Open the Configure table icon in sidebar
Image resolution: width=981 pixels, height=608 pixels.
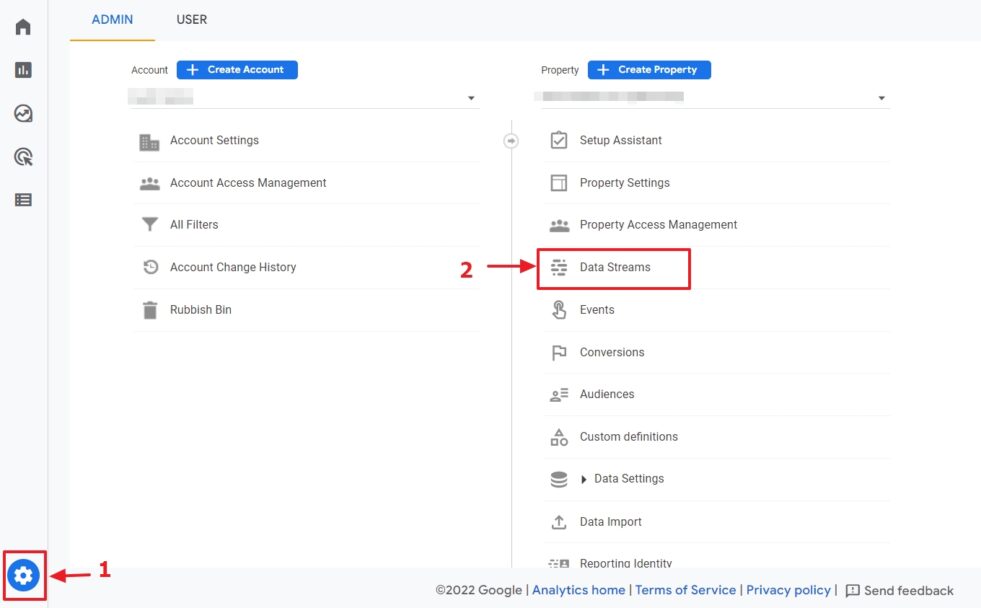pyautogui.click(x=23, y=200)
